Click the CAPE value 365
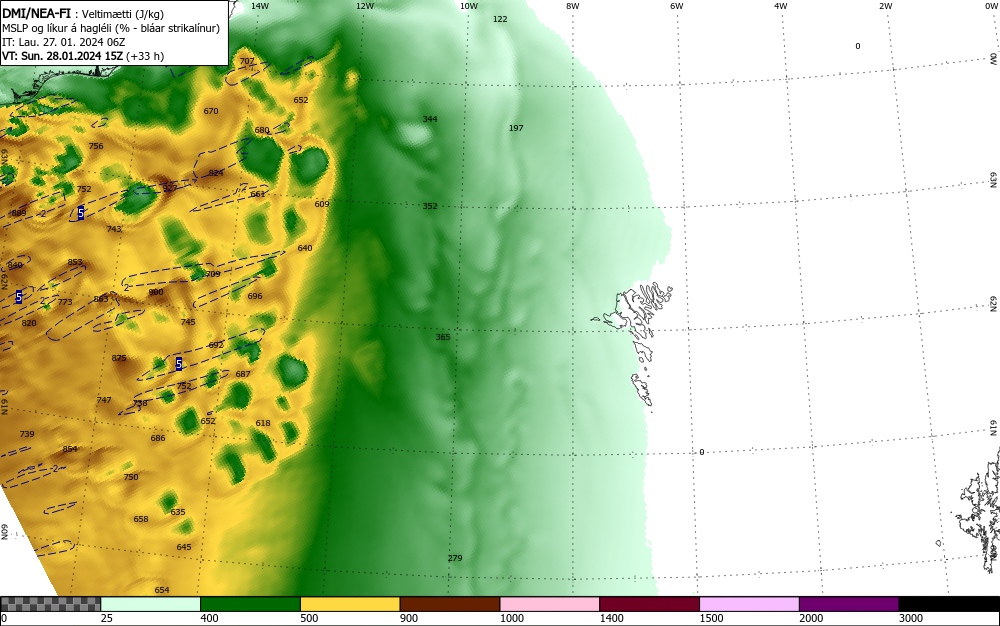The height and width of the screenshot is (626, 1000). pos(443,337)
